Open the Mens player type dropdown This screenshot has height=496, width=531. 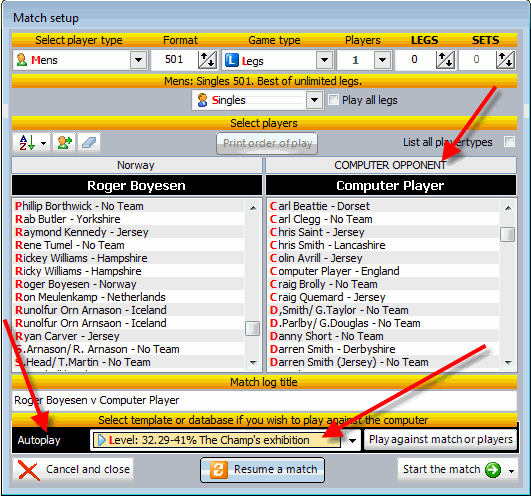pos(139,60)
